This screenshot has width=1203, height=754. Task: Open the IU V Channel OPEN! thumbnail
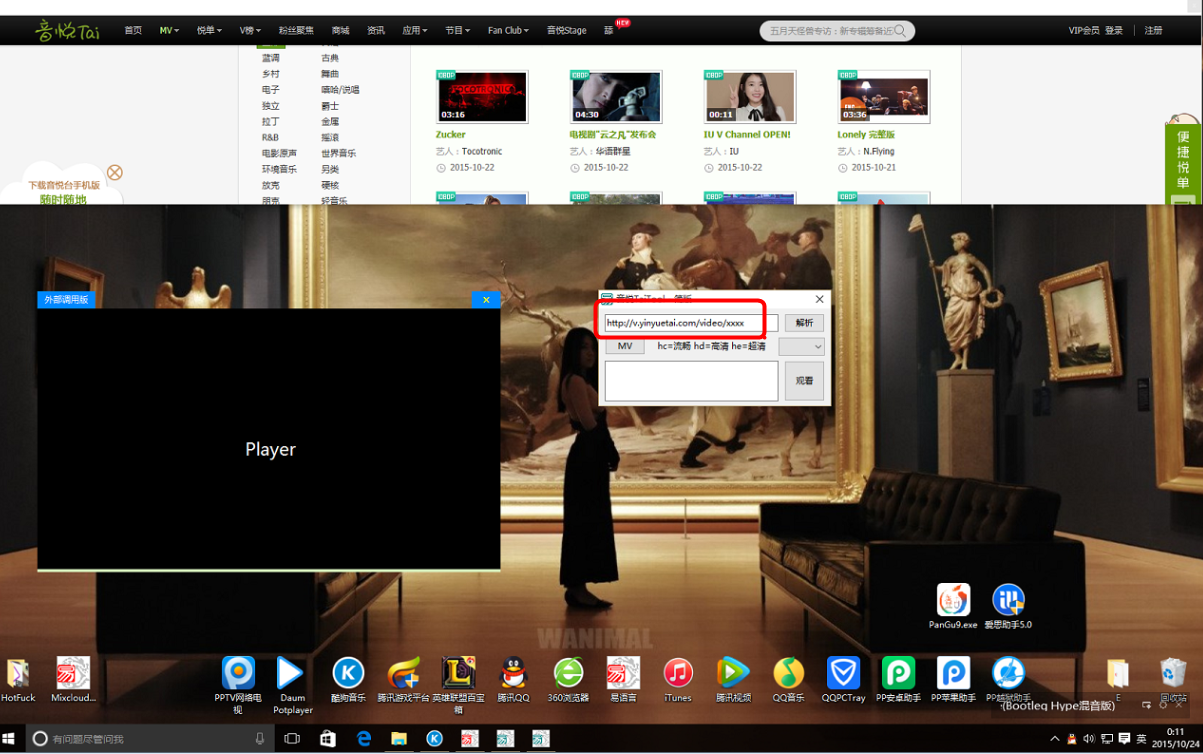coord(750,97)
